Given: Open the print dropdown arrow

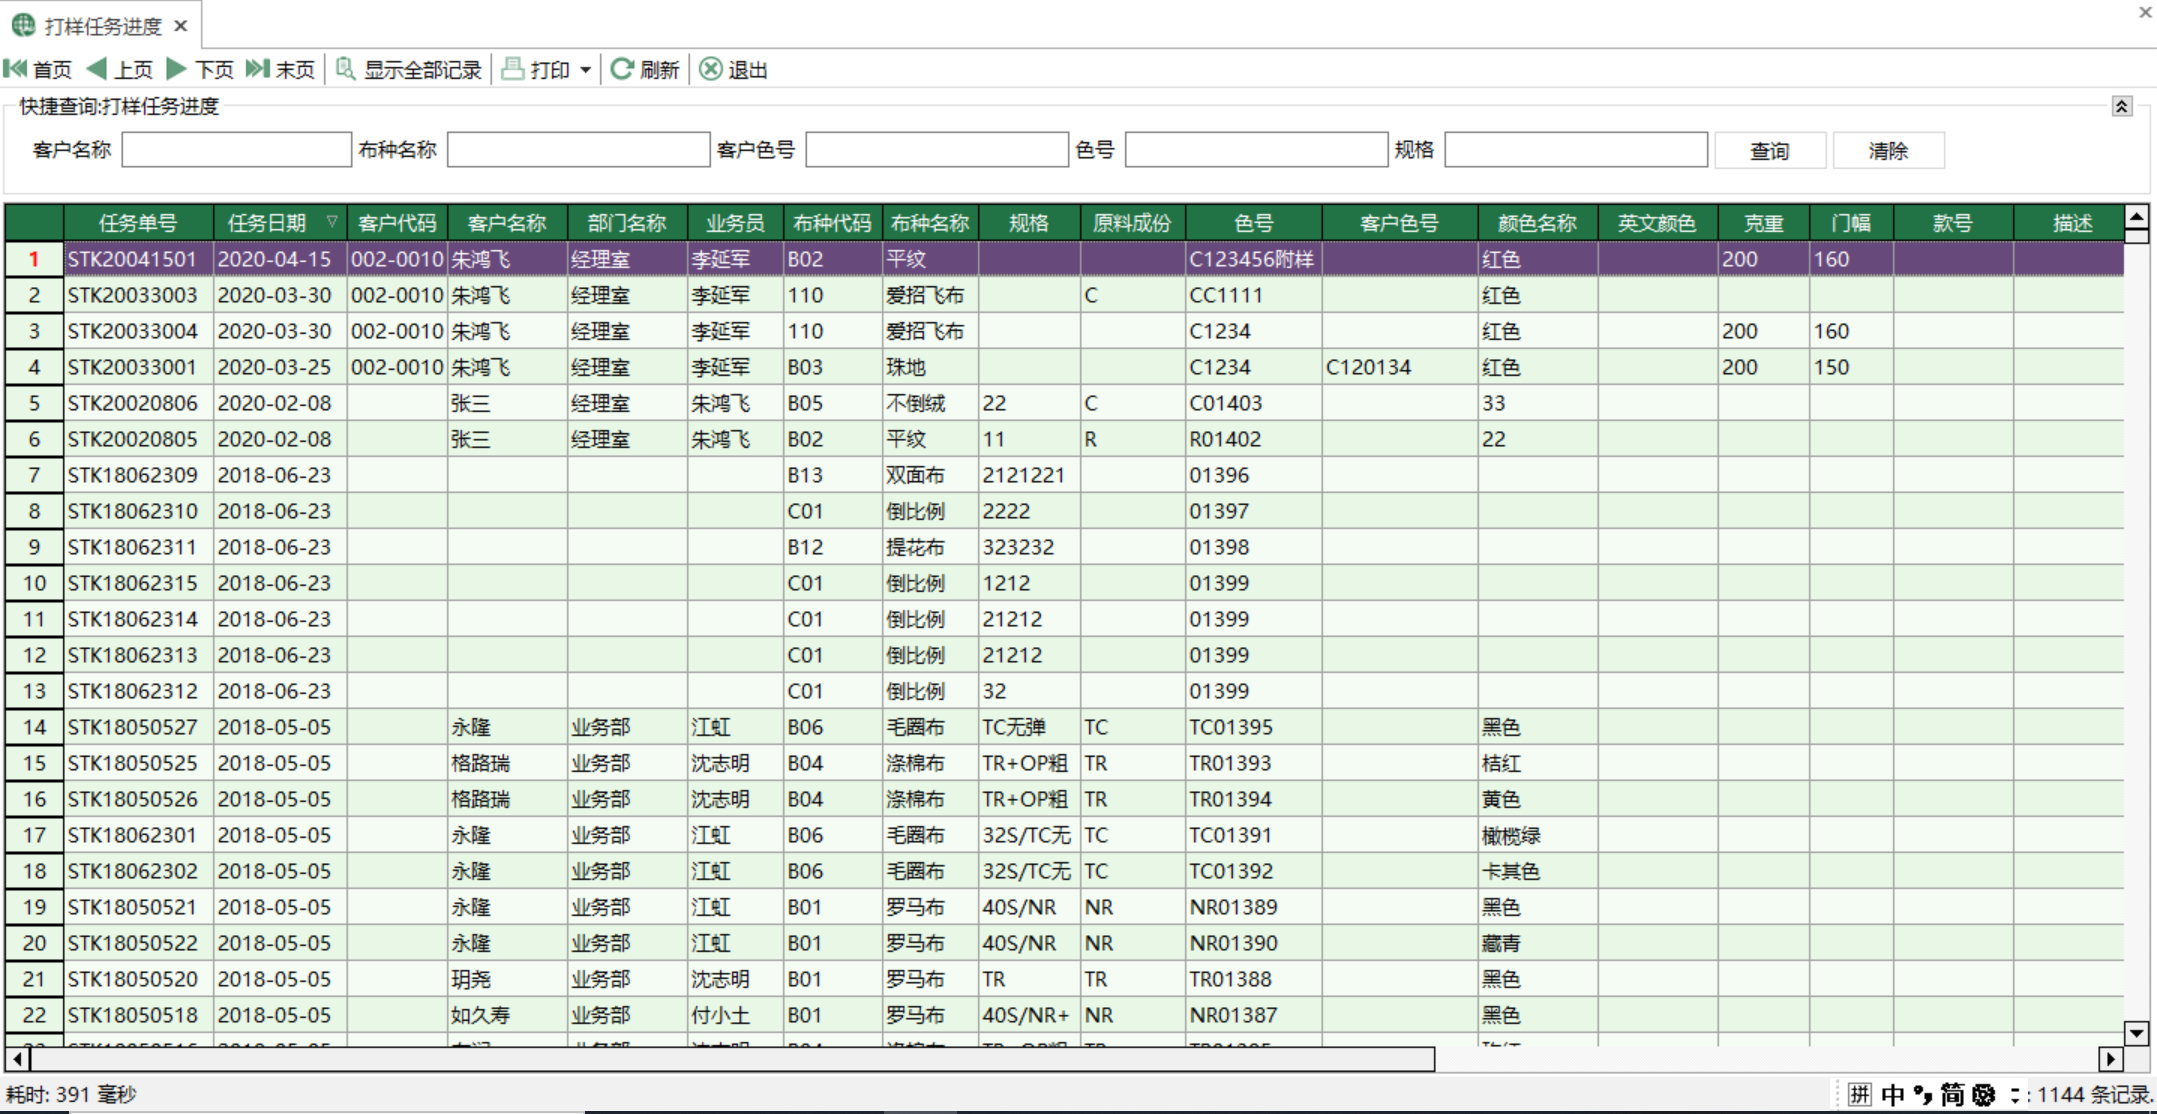Looking at the screenshot, I should [x=586, y=70].
